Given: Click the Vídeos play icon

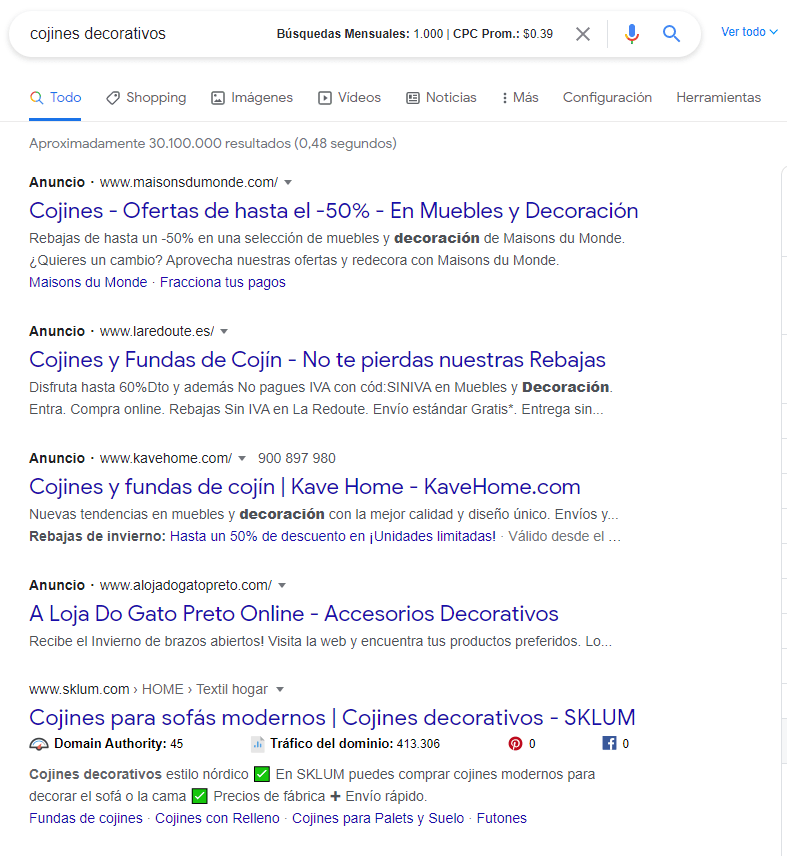Looking at the screenshot, I should (x=325, y=98).
